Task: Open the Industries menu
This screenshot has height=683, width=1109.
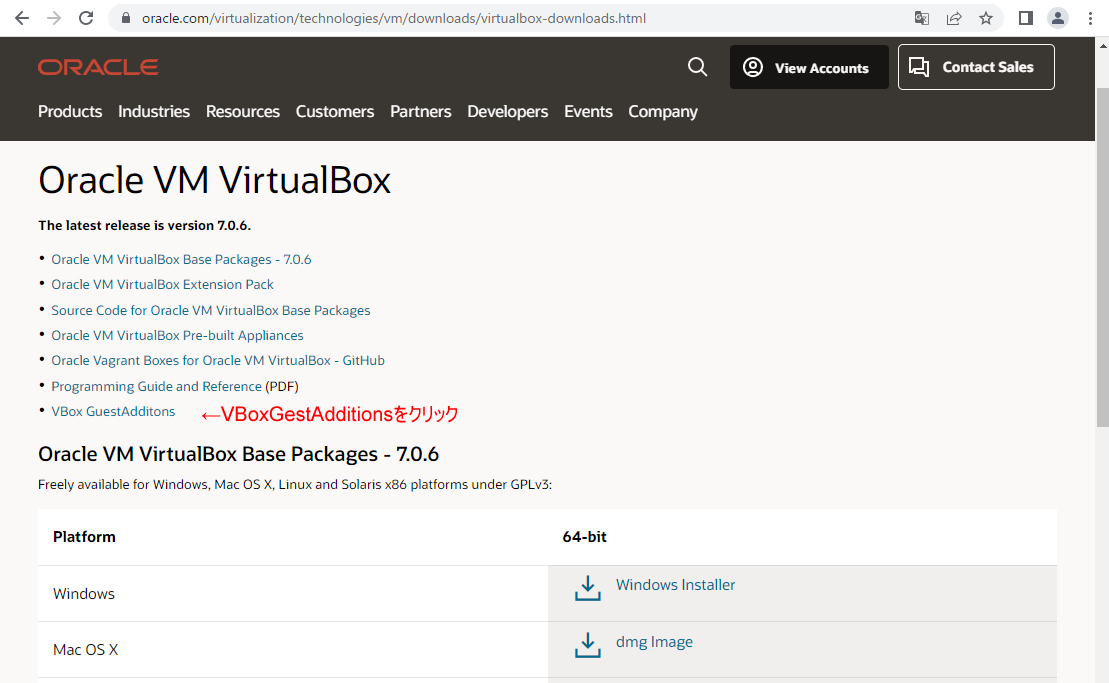Action: pyautogui.click(x=154, y=112)
